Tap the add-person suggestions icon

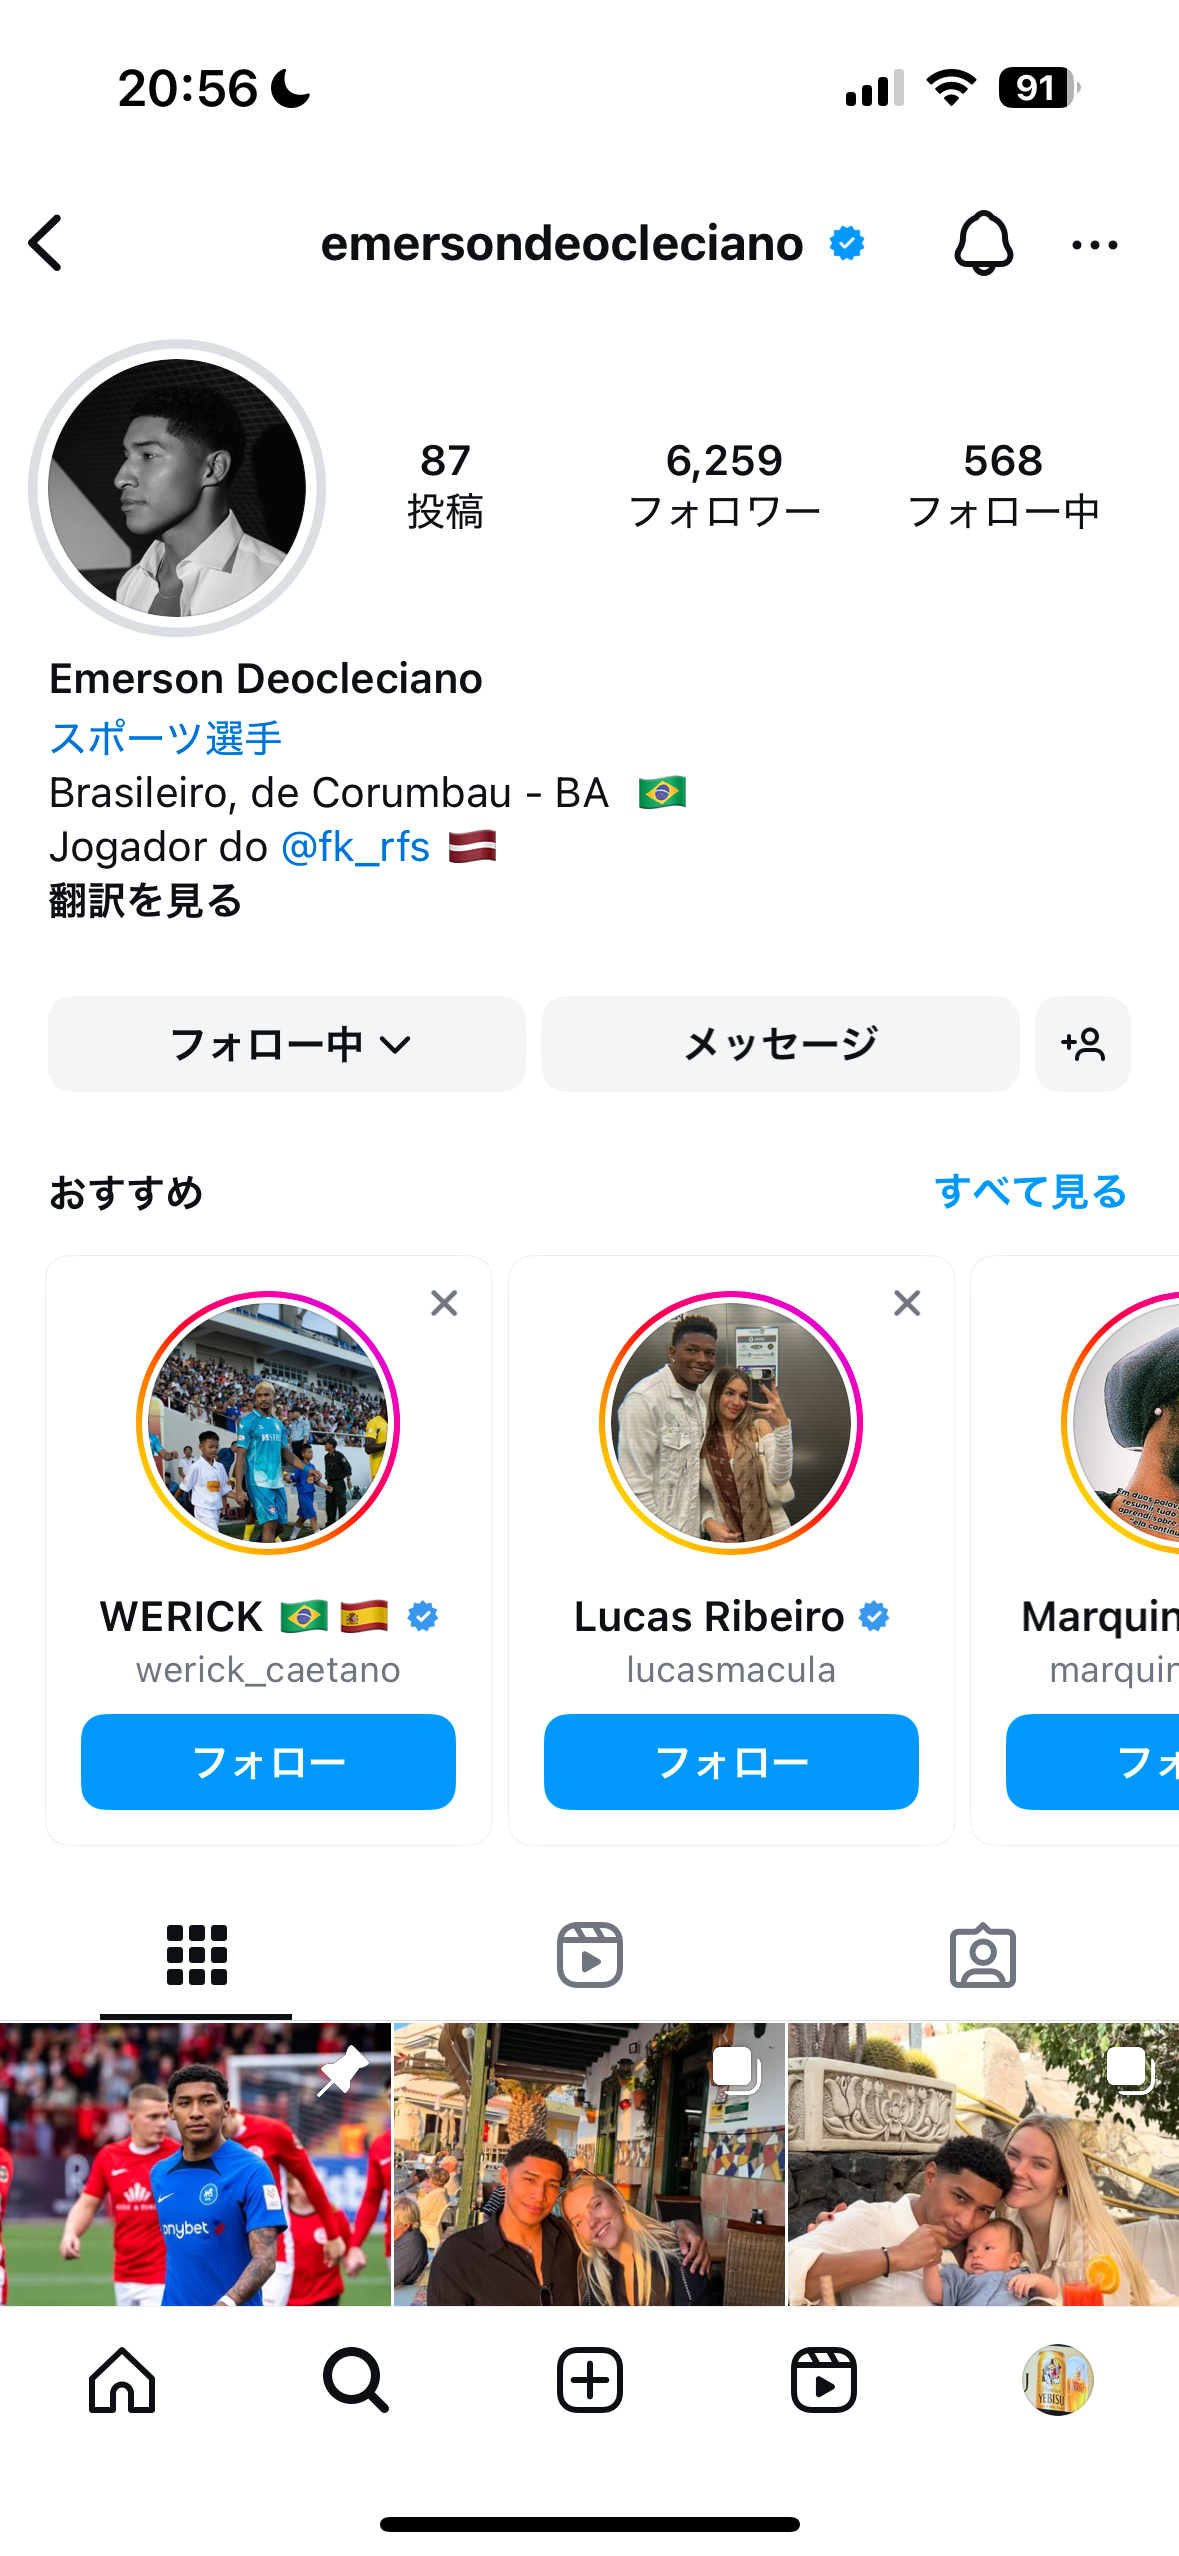pos(1082,1044)
